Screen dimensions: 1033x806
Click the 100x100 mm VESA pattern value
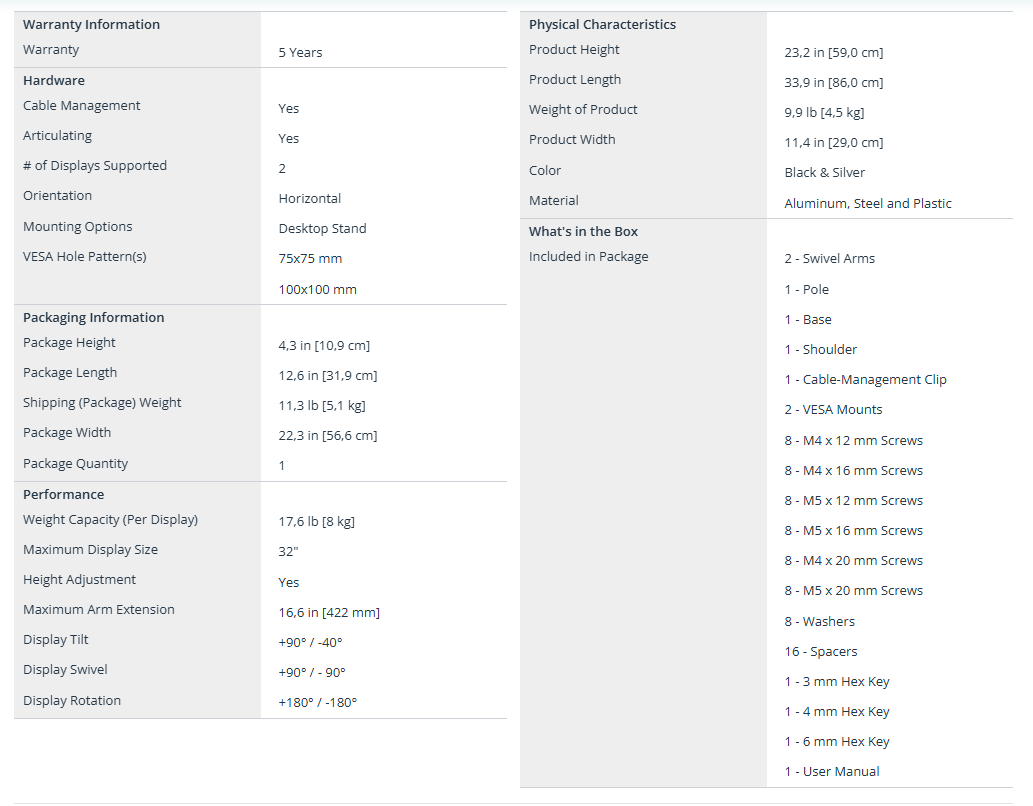tap(317, 289)
